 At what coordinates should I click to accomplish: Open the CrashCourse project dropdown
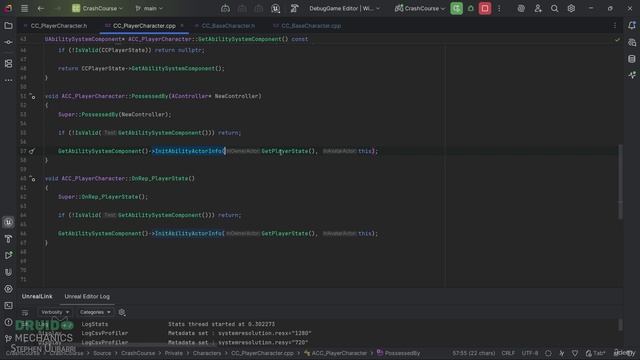(x=97, y=8)
